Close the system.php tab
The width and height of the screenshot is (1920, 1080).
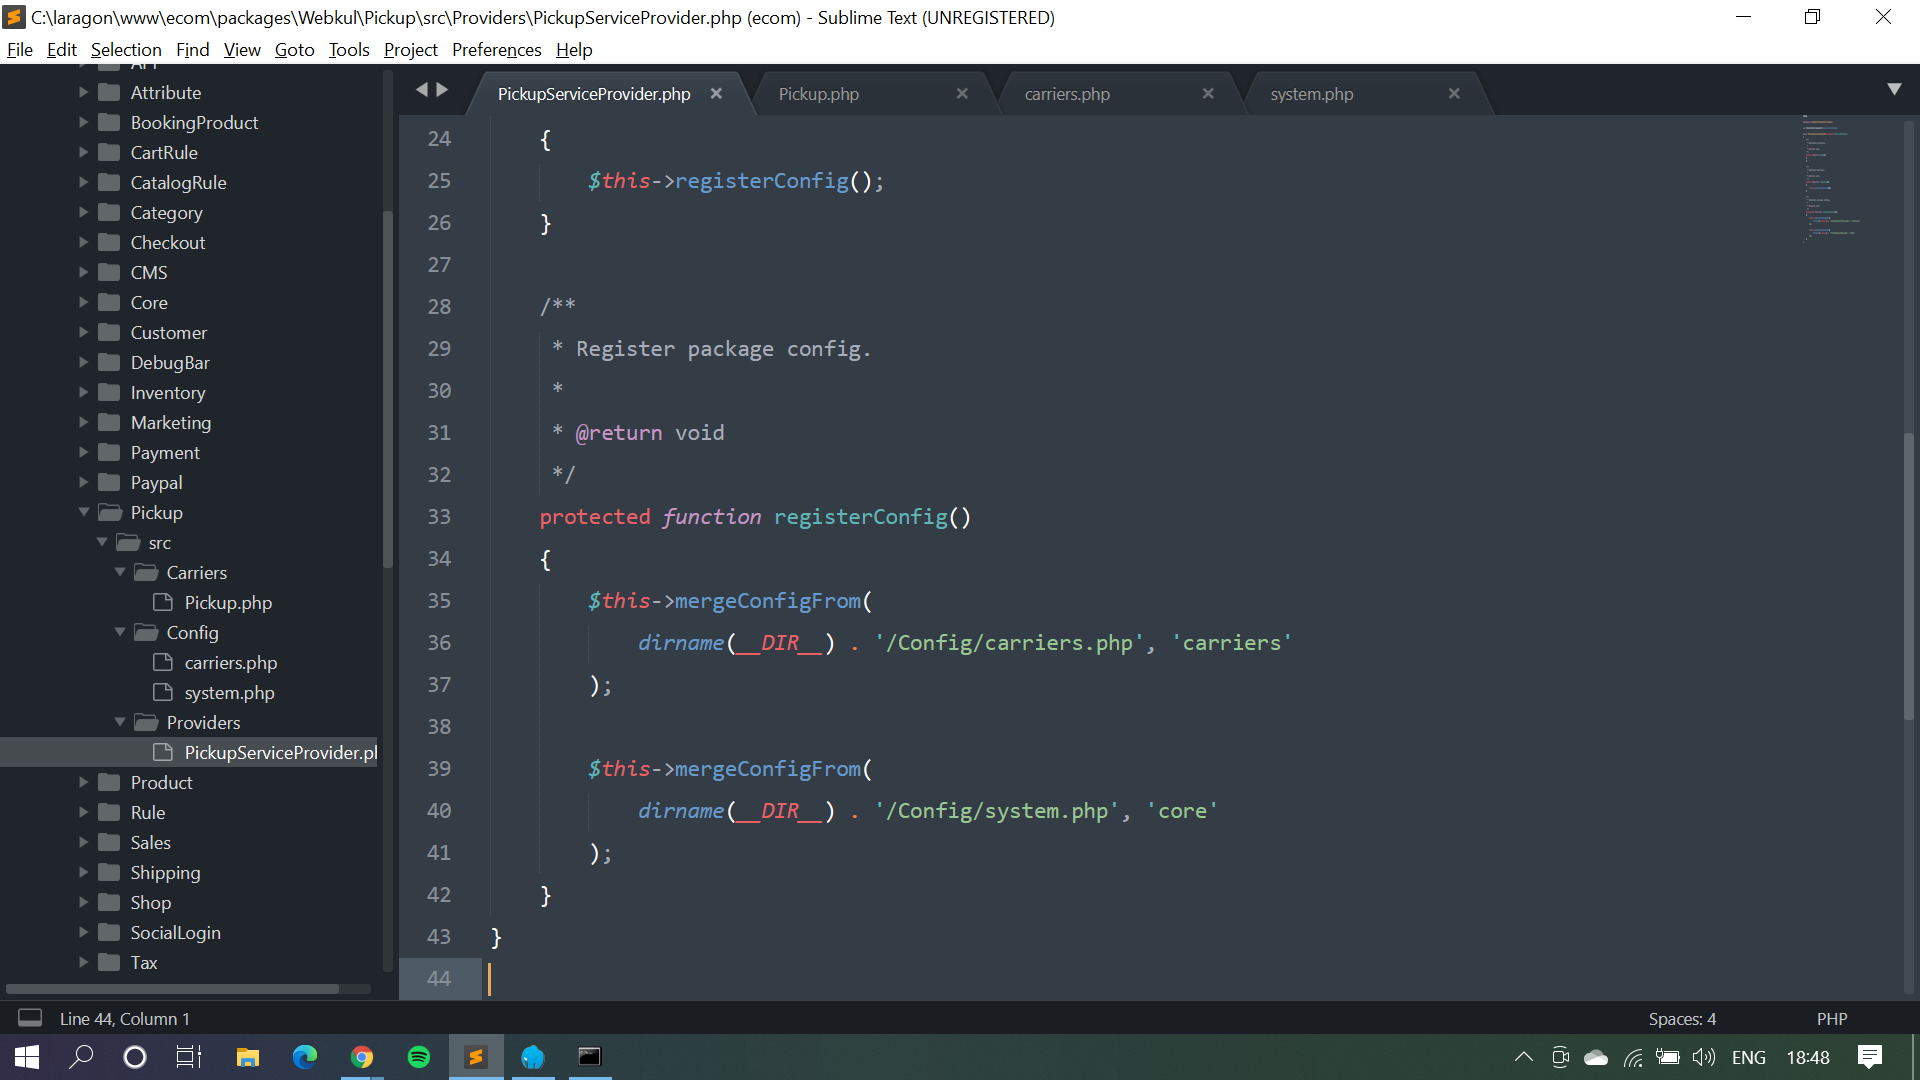(1454, 93)
